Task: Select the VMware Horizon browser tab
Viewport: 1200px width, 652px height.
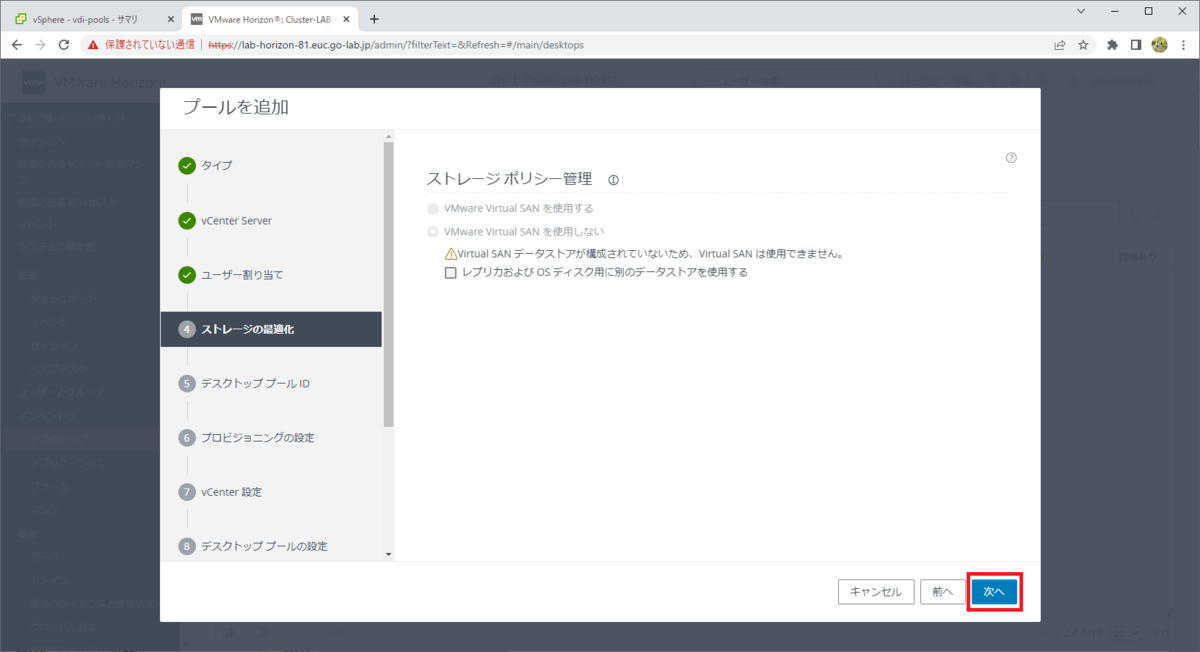Action: [x=270, y=19]
